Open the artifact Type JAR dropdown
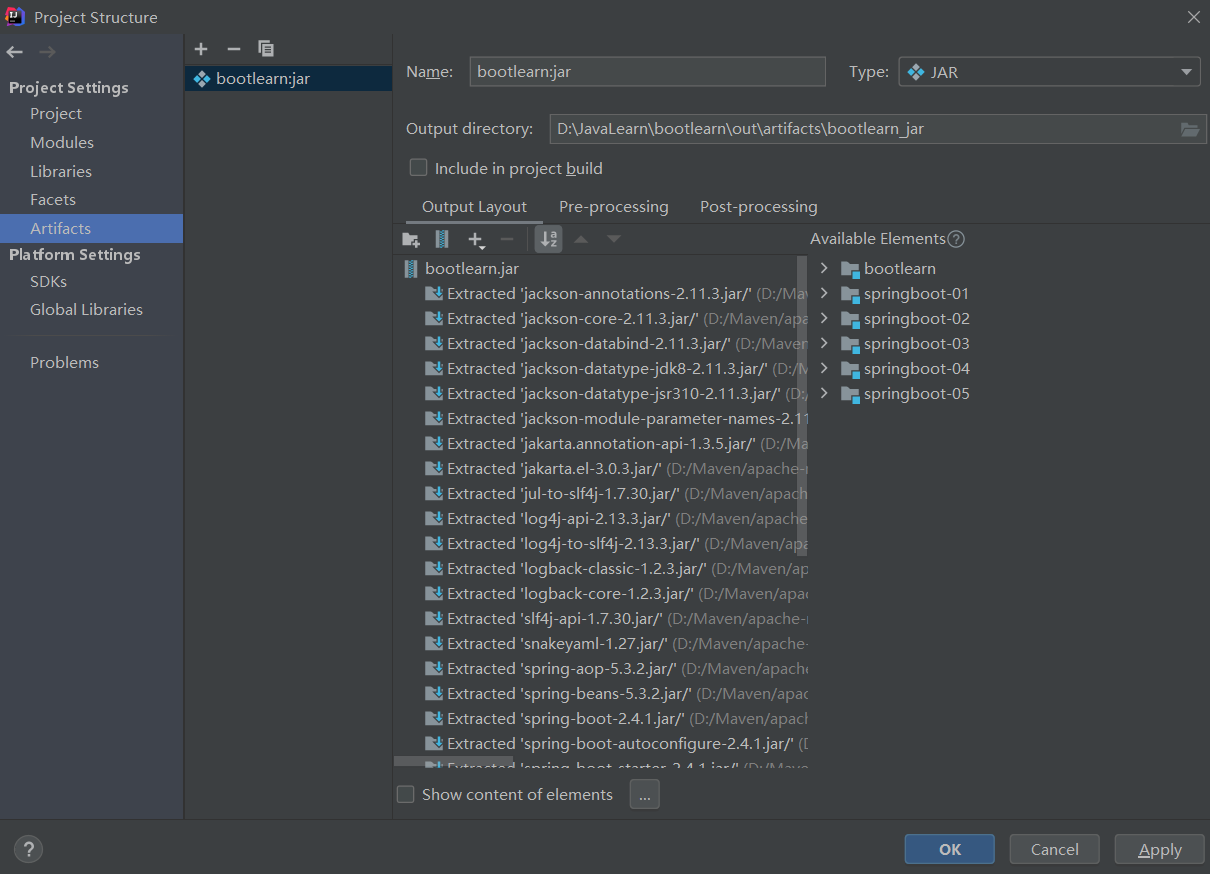The width and height of the screenshot is (1210, 874). click(1049, 72)
